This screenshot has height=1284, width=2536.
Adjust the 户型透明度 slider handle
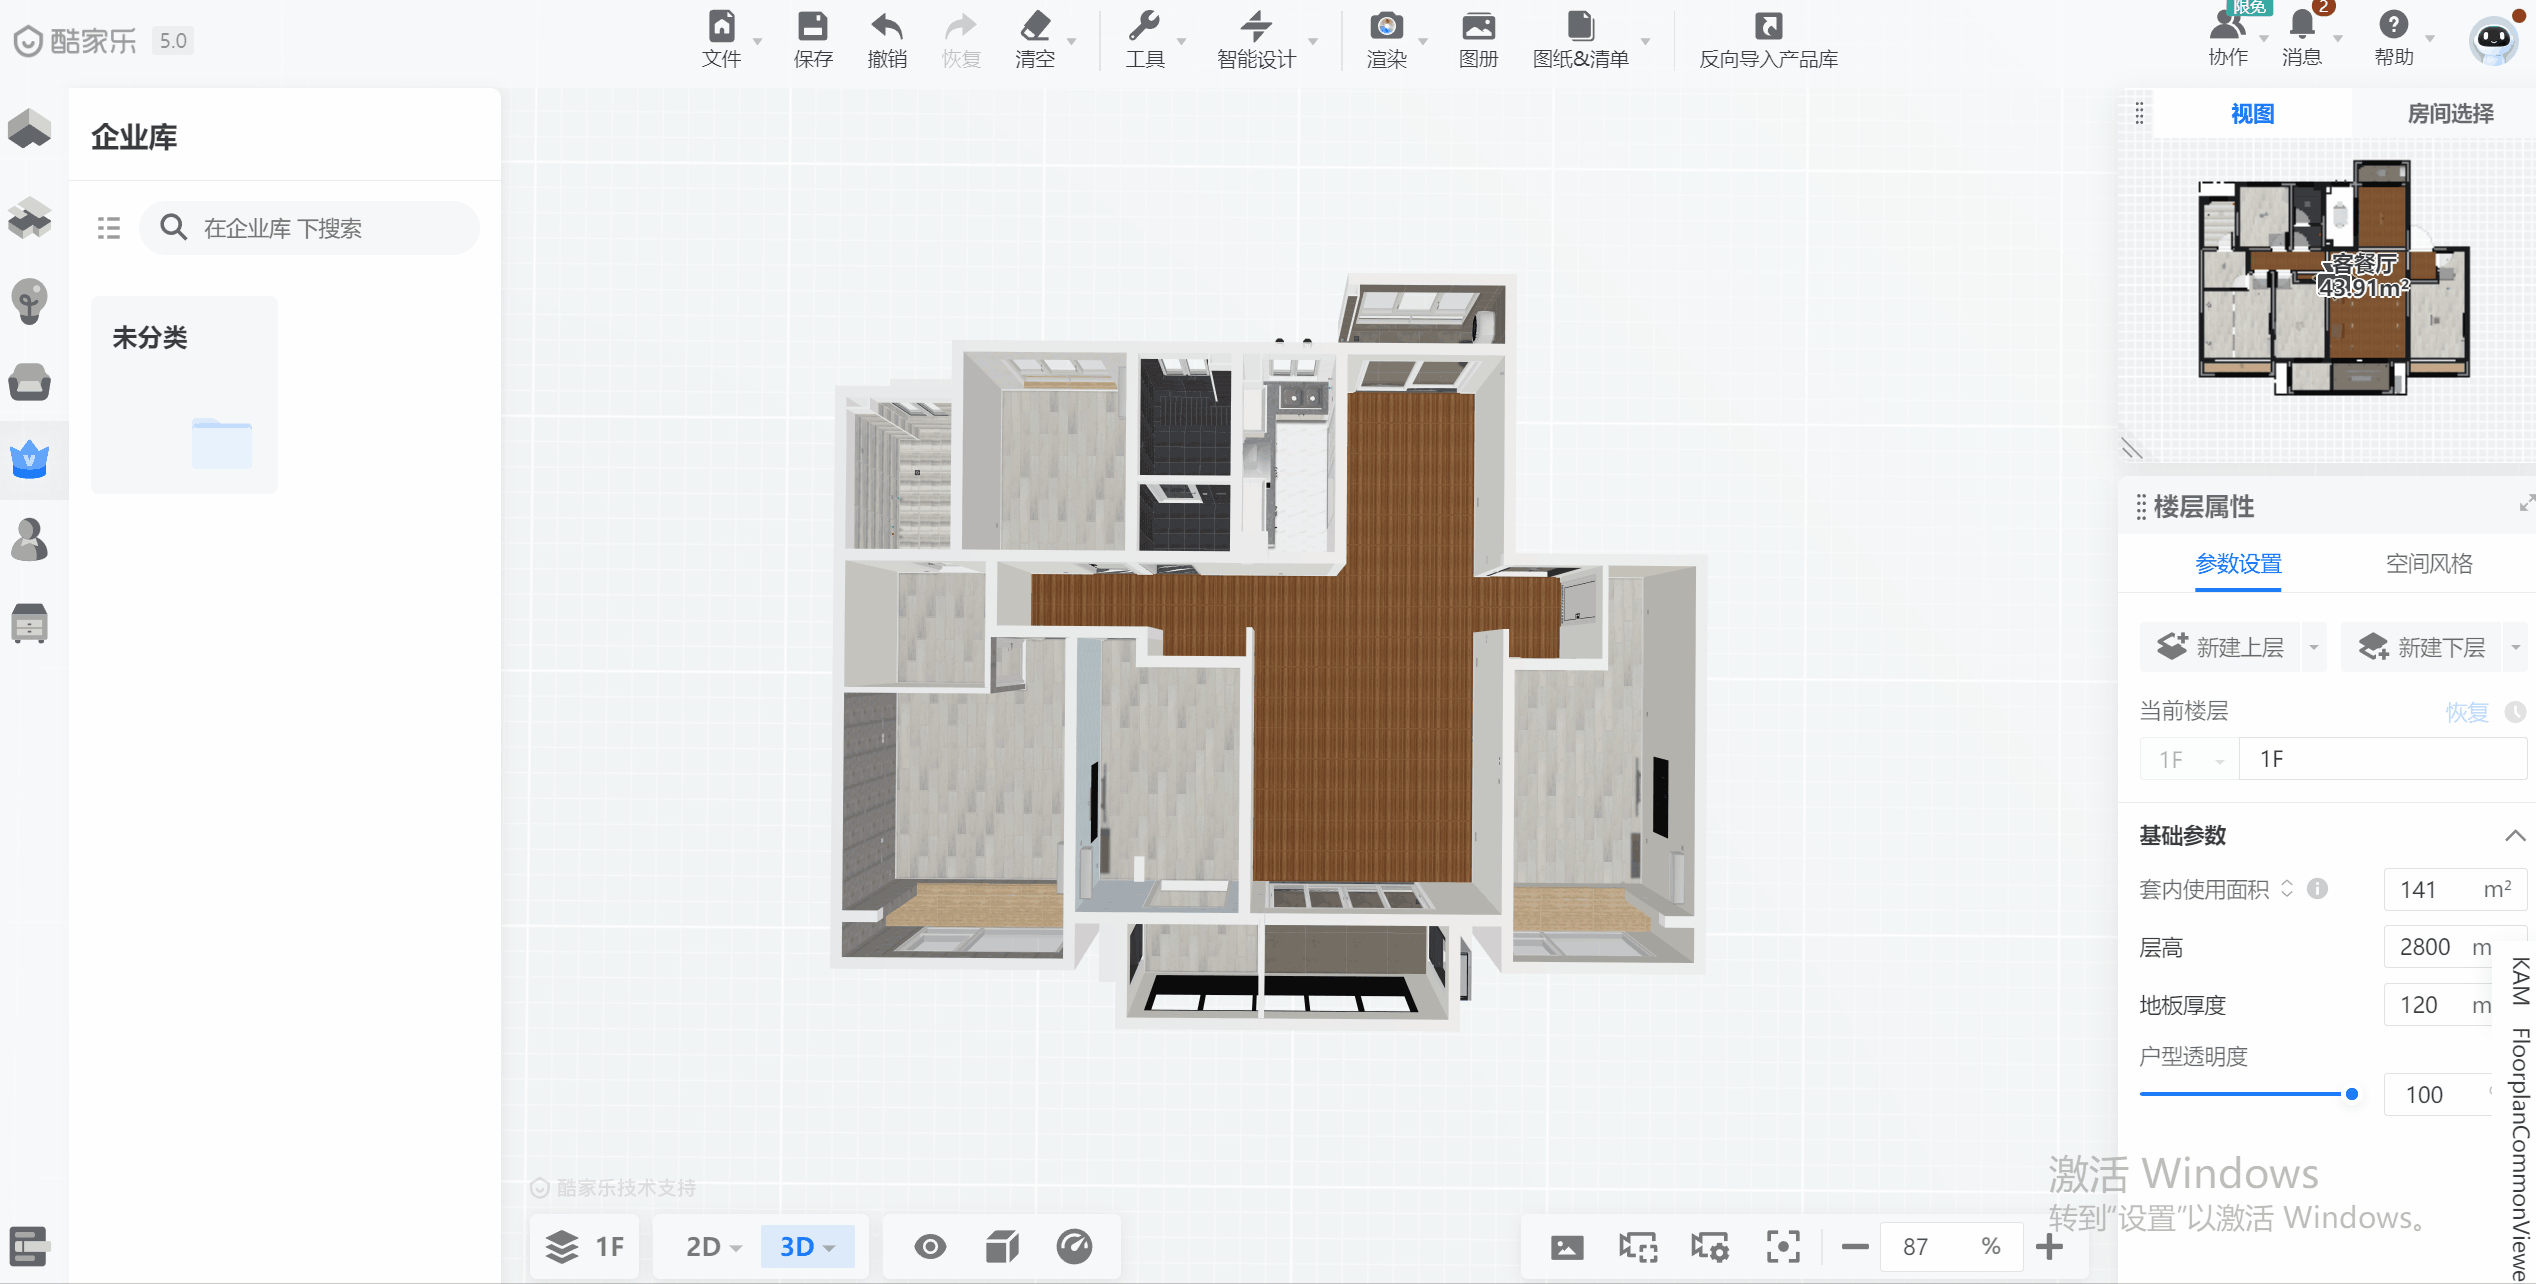(2352, 1095)
